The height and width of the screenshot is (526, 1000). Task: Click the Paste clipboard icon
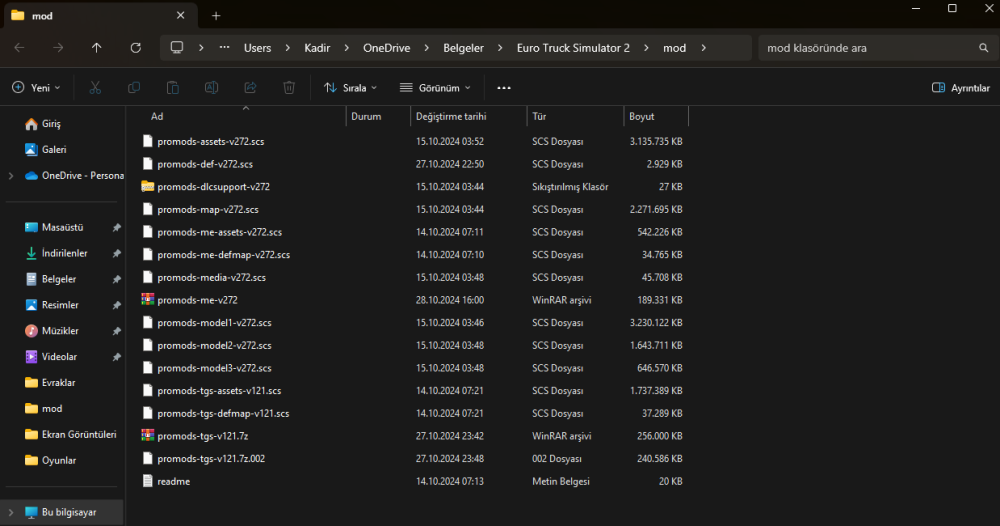coord(173,88)
